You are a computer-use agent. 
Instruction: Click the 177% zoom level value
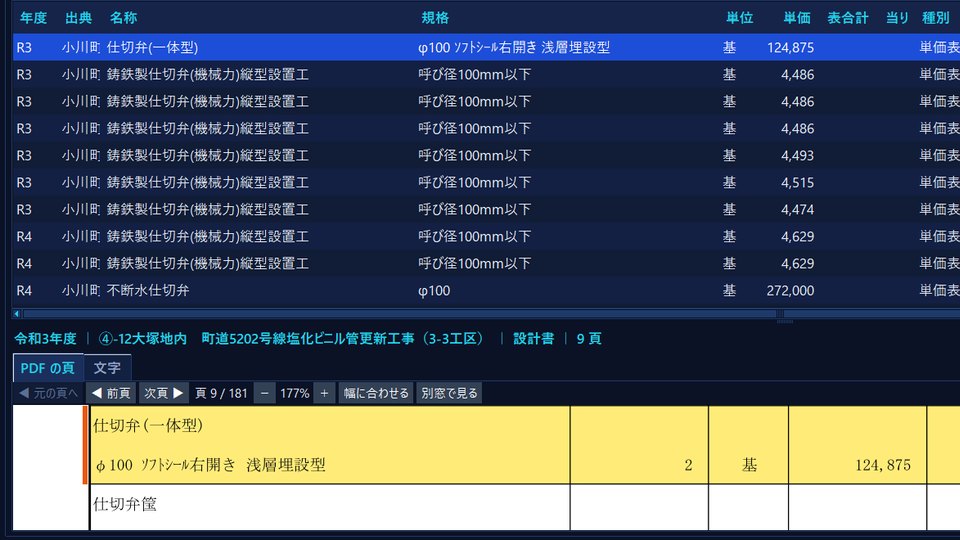294,393
